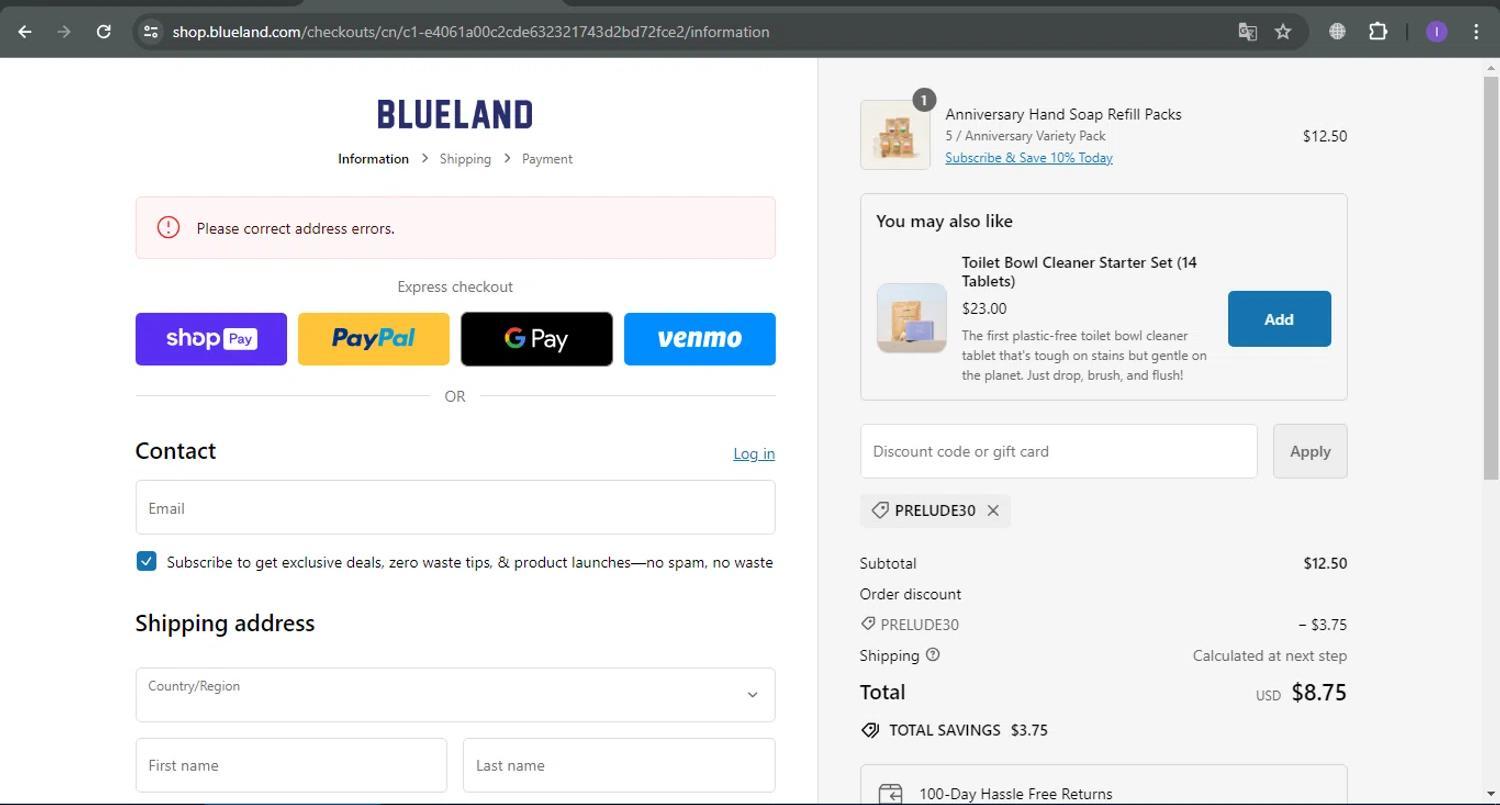Click 'Calculated at next step' shipping text

point(1269,656)
